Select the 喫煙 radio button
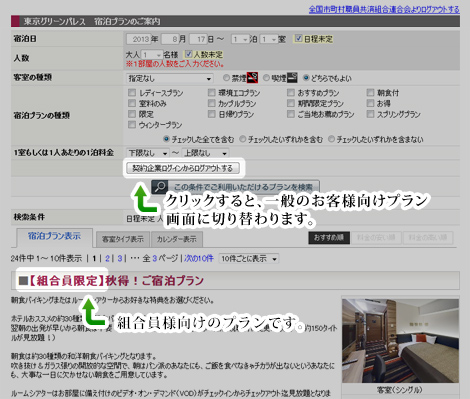This screenshot has height=399, width=470. (266, 78)
